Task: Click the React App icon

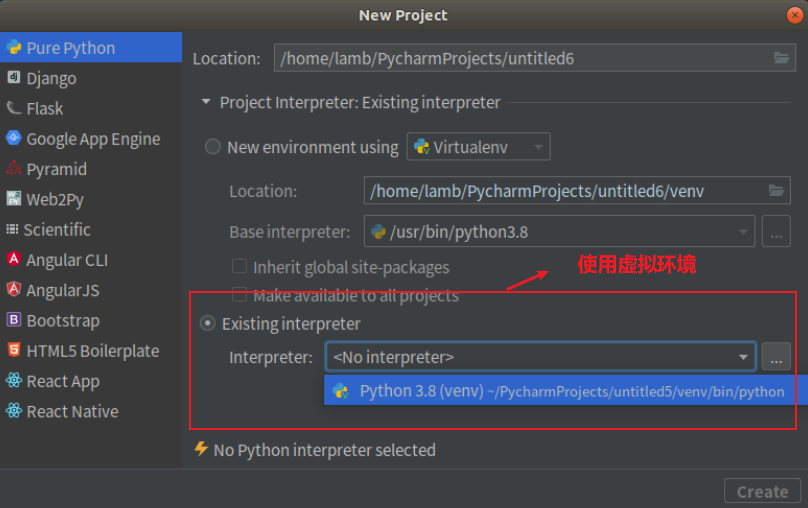Action: pyautogui.click(x=14, y=380)
